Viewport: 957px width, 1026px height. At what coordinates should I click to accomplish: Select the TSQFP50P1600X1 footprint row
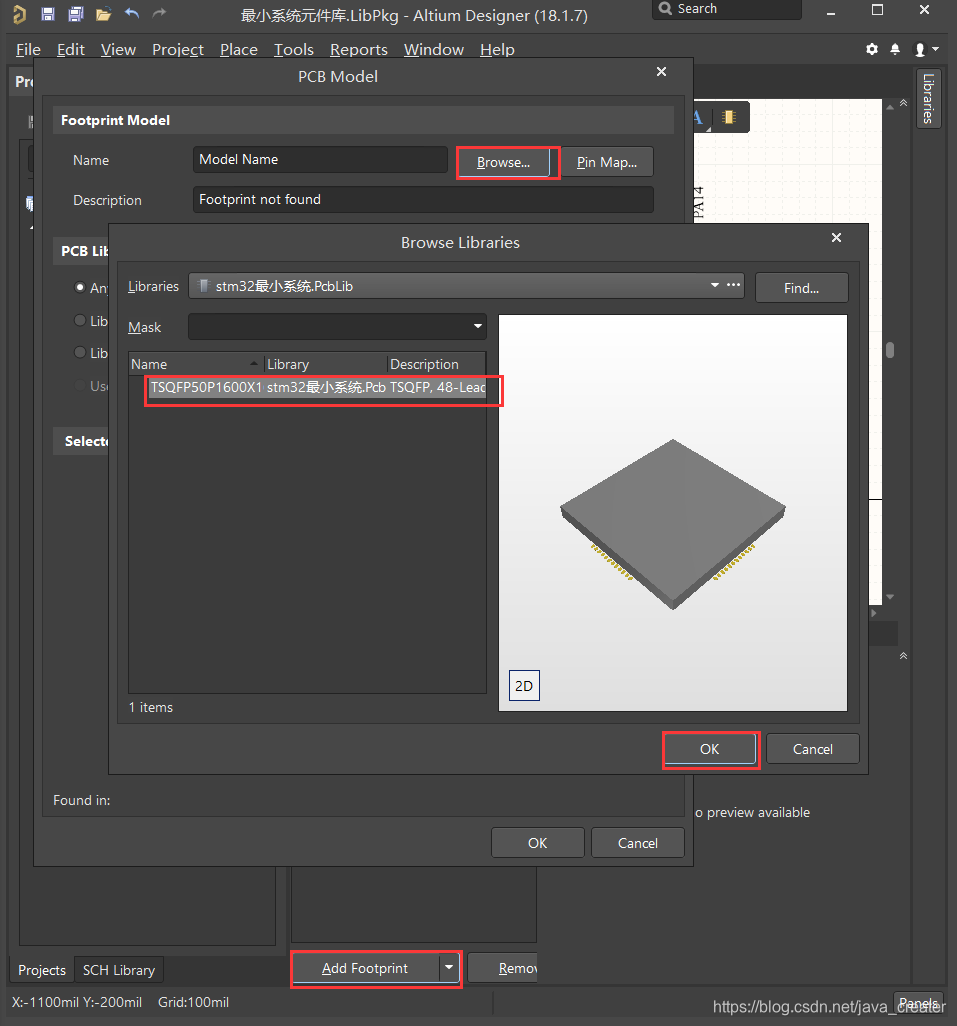317,387
